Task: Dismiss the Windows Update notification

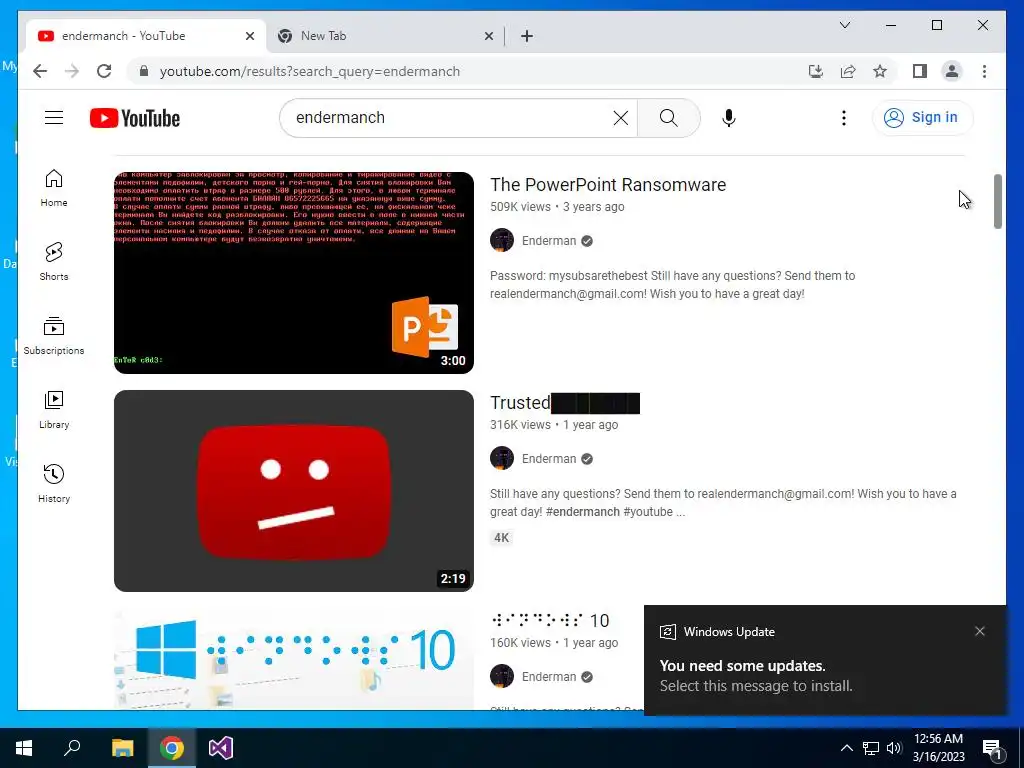Action: (x=980, y=631)
